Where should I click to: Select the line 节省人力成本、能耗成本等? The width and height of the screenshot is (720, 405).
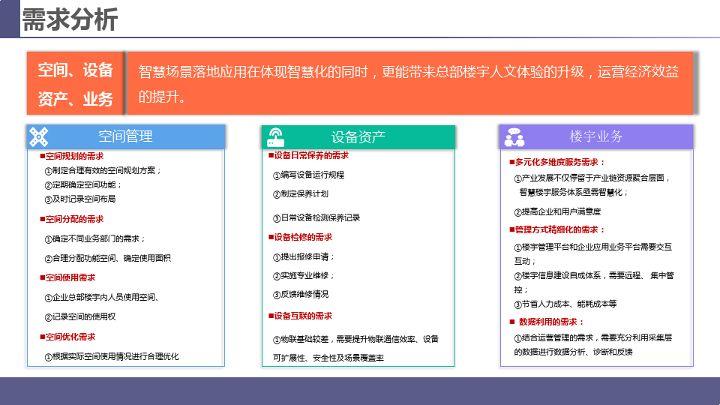click(565, 304)
